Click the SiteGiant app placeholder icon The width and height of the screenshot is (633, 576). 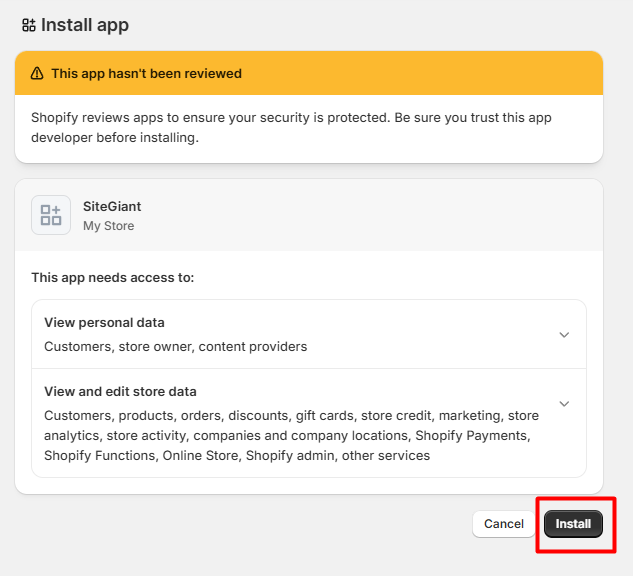51,215
